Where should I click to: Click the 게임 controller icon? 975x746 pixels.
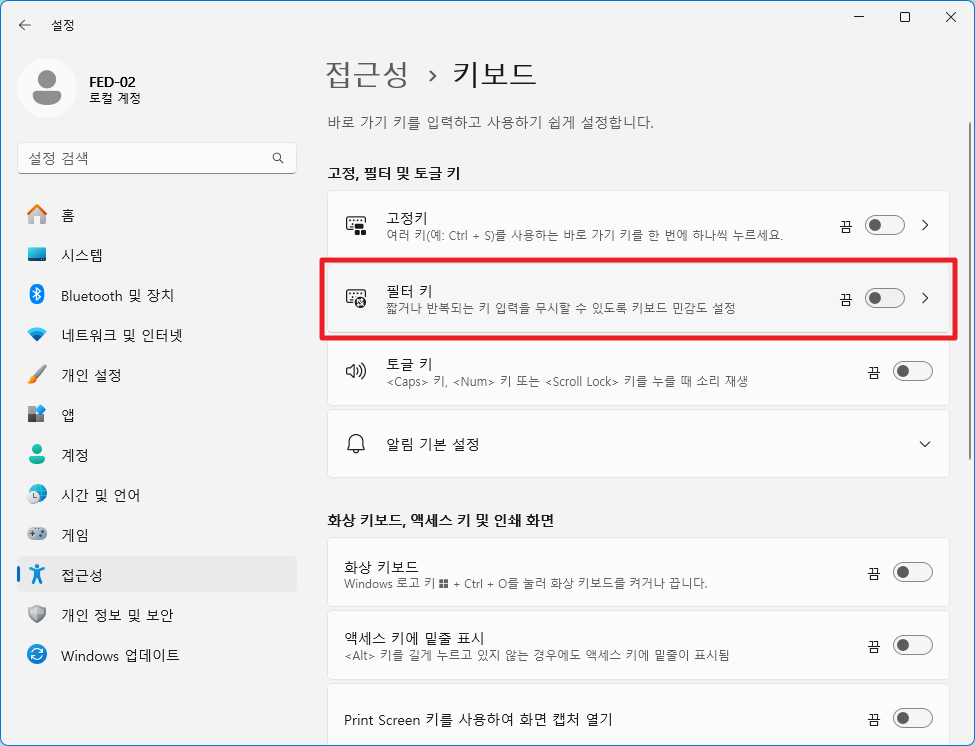[x=37, y=533]
